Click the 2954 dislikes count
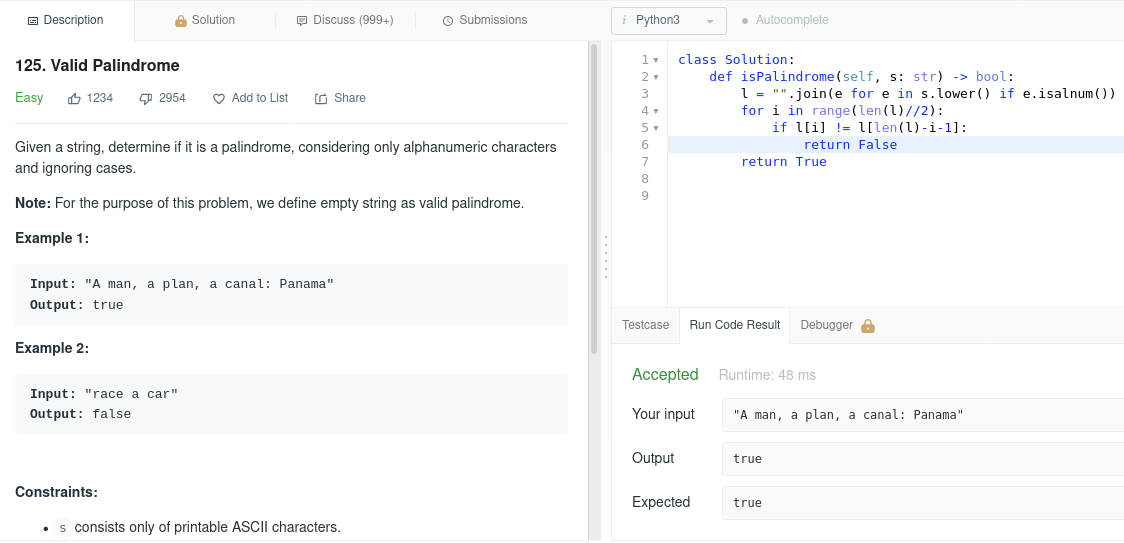 pos(172,98)
